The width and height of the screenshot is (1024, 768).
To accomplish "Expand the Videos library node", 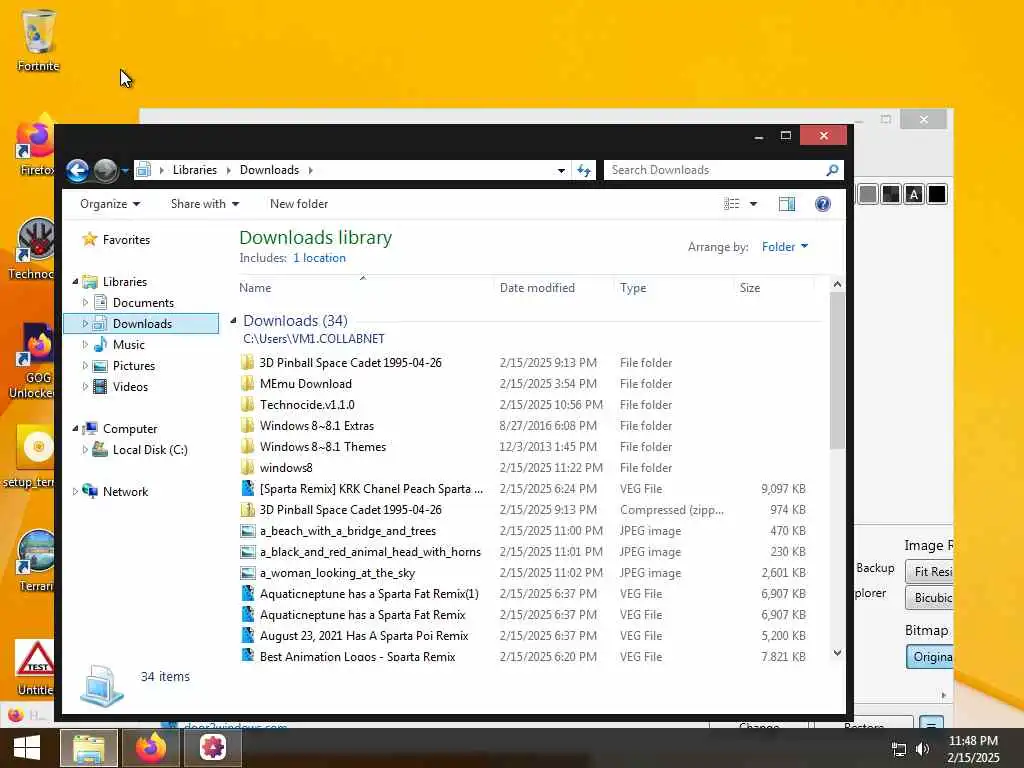I will [85, 387].
